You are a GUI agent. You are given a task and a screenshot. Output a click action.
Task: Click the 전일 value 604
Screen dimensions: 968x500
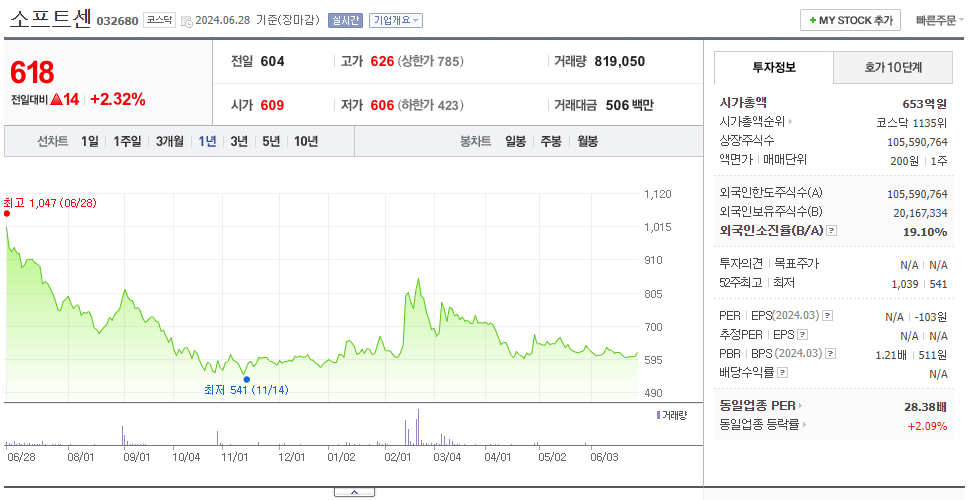[x=272, y=62]
